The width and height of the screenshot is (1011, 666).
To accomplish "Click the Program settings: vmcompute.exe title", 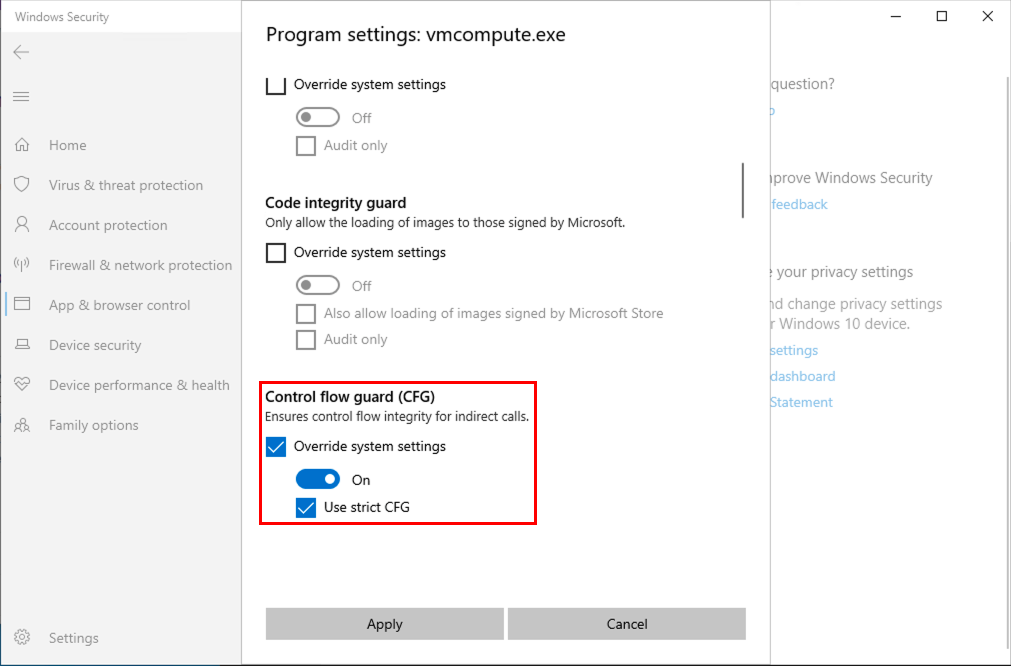I will point(416,34).
